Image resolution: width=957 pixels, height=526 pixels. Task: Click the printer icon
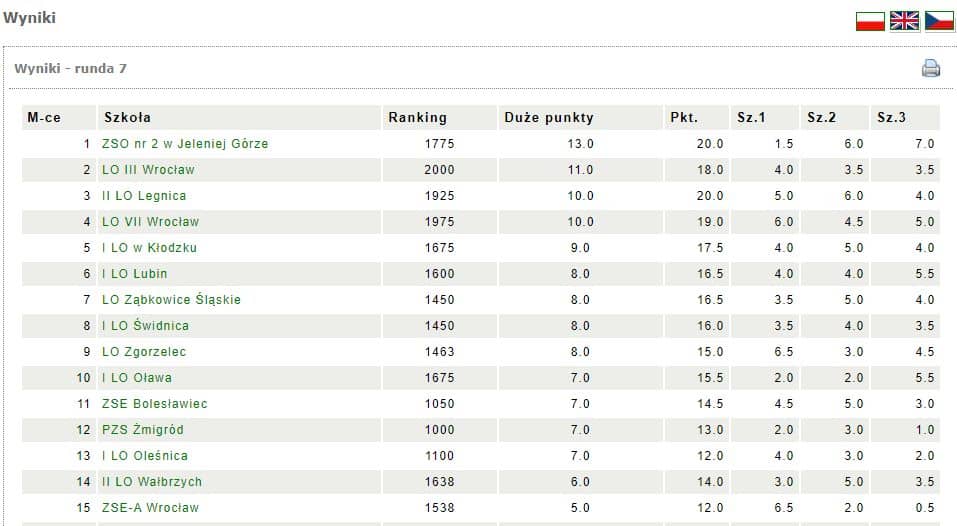tap(930, 69)
